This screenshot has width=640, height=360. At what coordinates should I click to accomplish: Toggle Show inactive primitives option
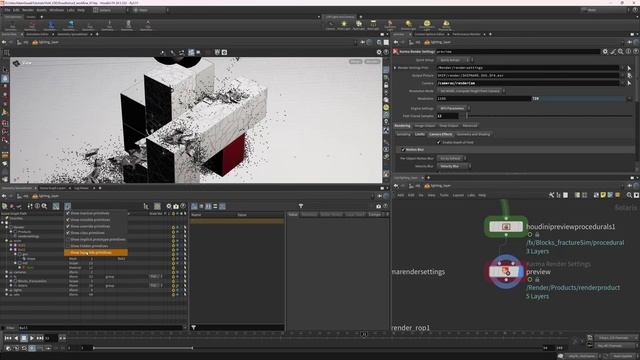tap(96, 213)
